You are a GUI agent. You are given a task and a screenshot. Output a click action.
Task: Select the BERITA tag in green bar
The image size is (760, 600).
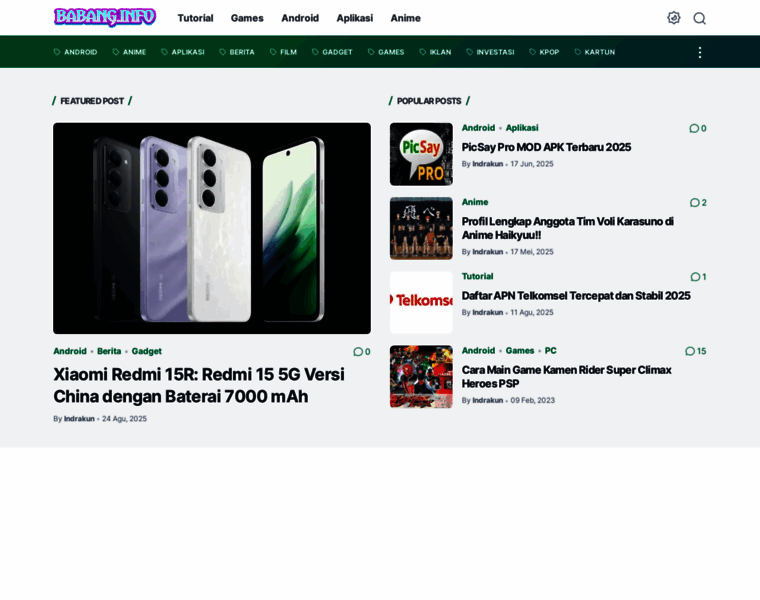[x=237, y=52]
